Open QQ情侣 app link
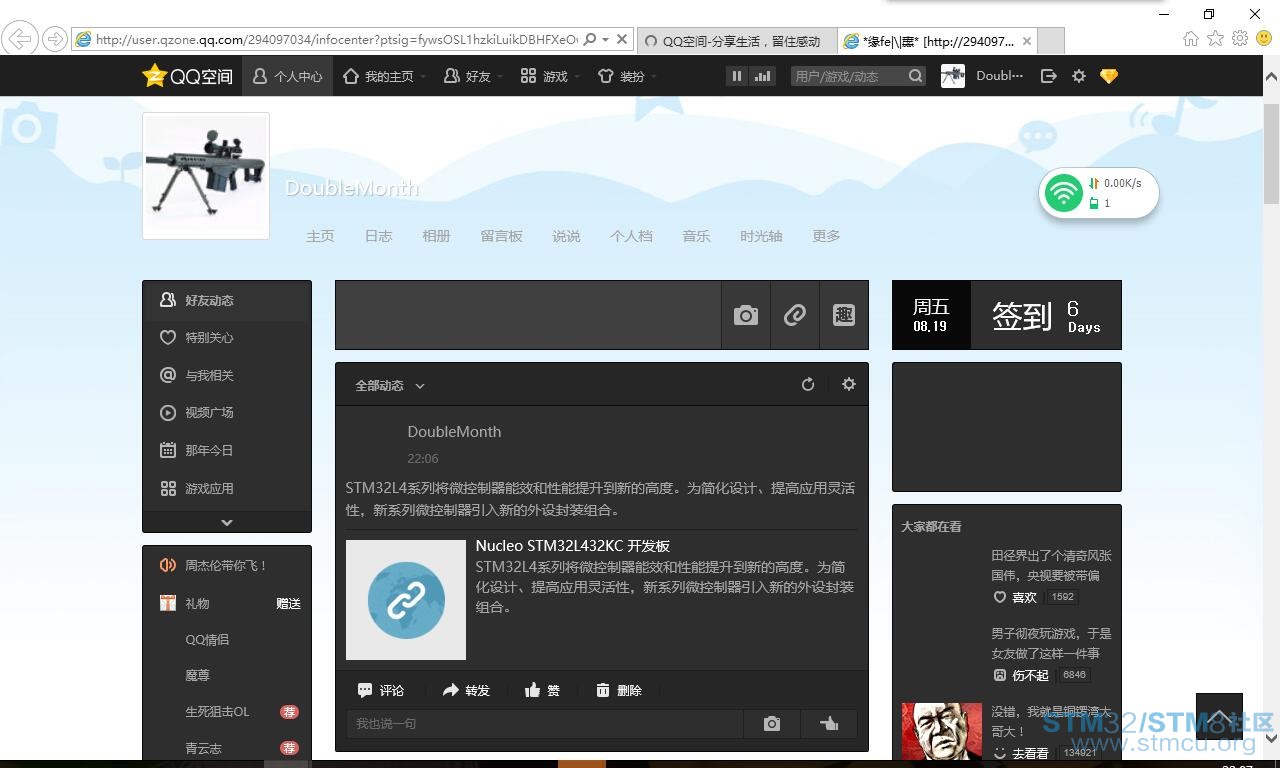The height and width of the screenshot is (768, 1280). (207, 640)
